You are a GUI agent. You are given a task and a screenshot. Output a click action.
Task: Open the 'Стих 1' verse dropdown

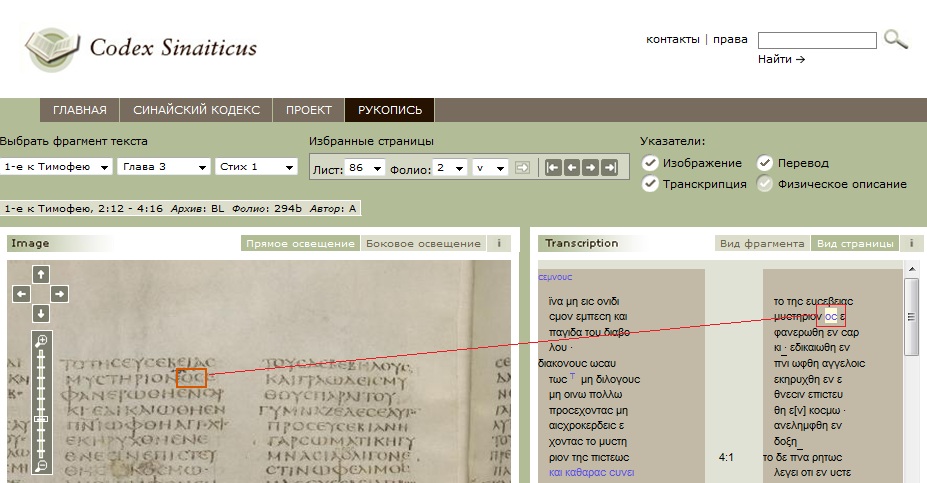click(x=255, y=167)
